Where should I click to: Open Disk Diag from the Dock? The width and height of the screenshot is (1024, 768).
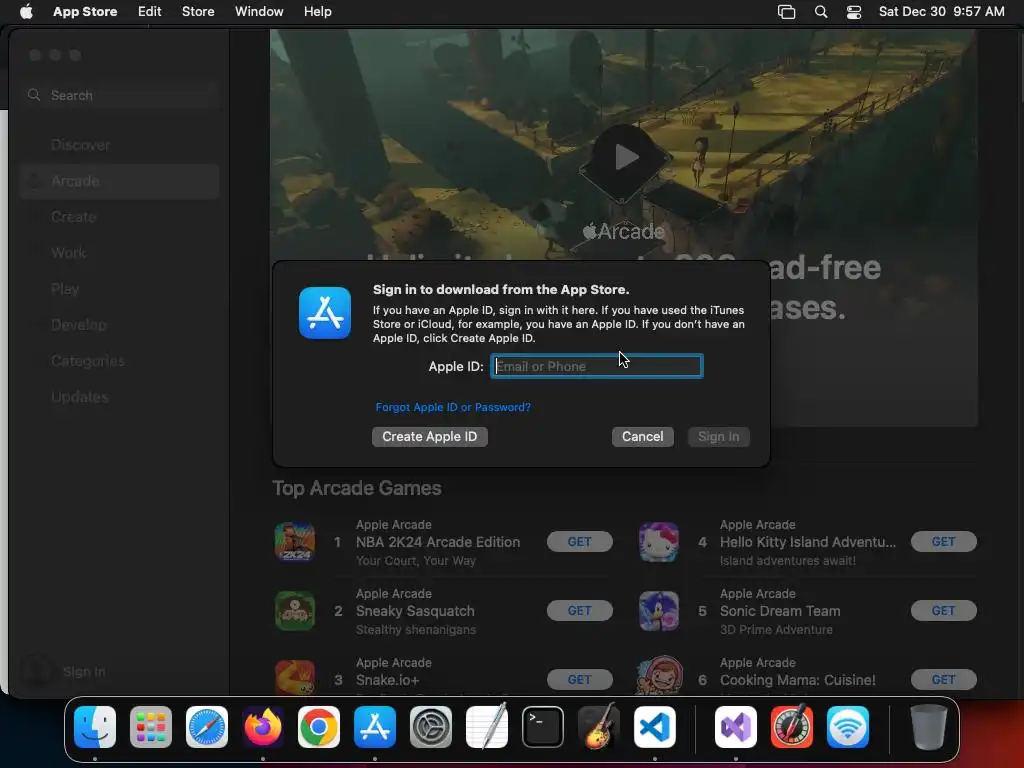tap(792, 727)
